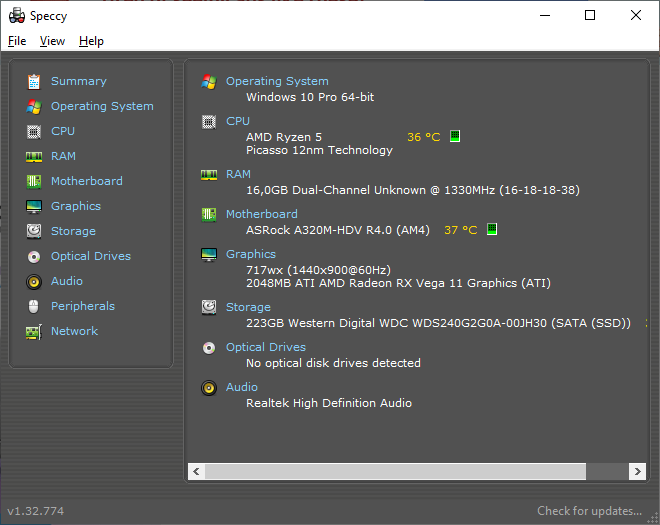Open the RAM section in sidebar
Screen dimensions: 660x525
[63, 156]
